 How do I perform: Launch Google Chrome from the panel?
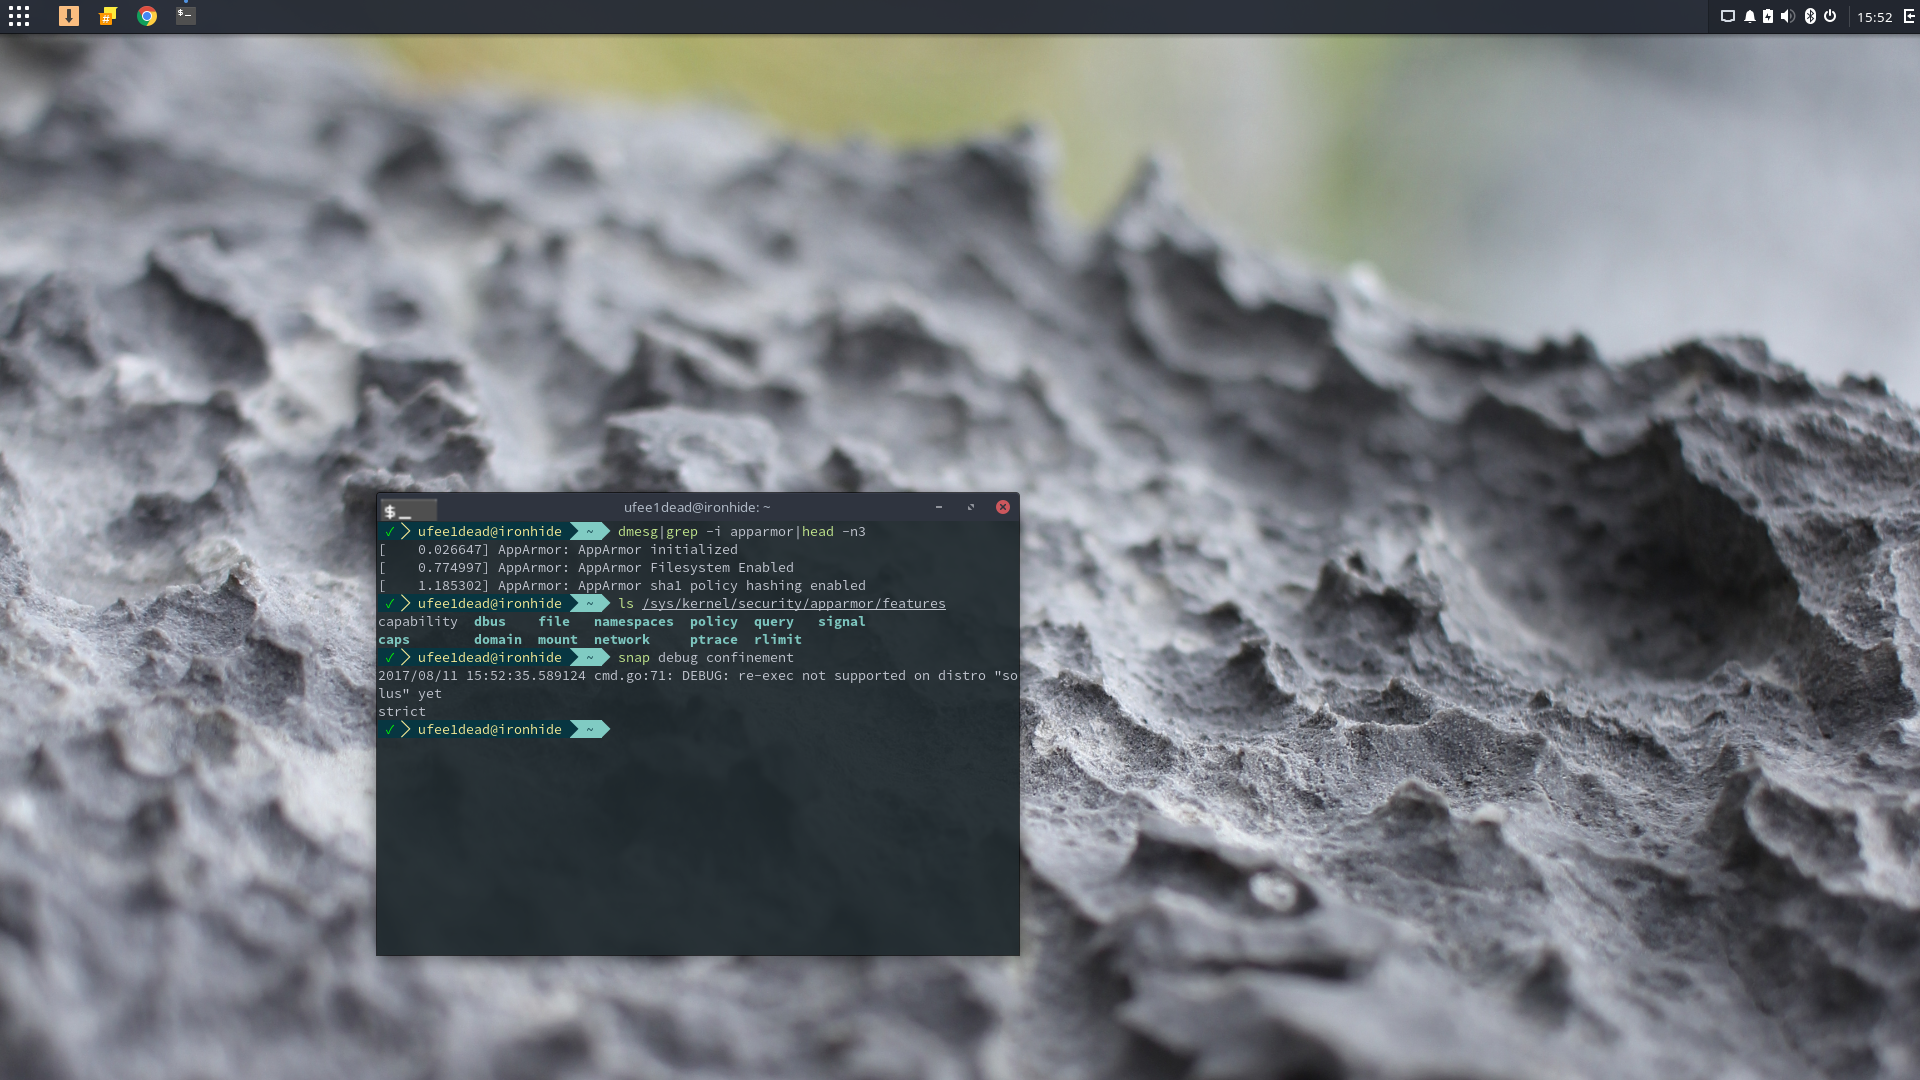tap(147, 16)
